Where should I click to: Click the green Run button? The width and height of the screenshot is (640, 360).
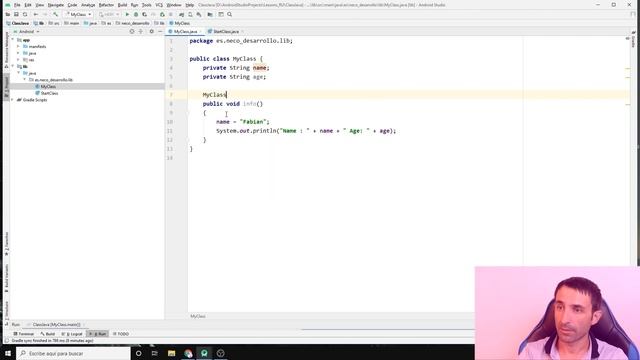tap(127, 14)
